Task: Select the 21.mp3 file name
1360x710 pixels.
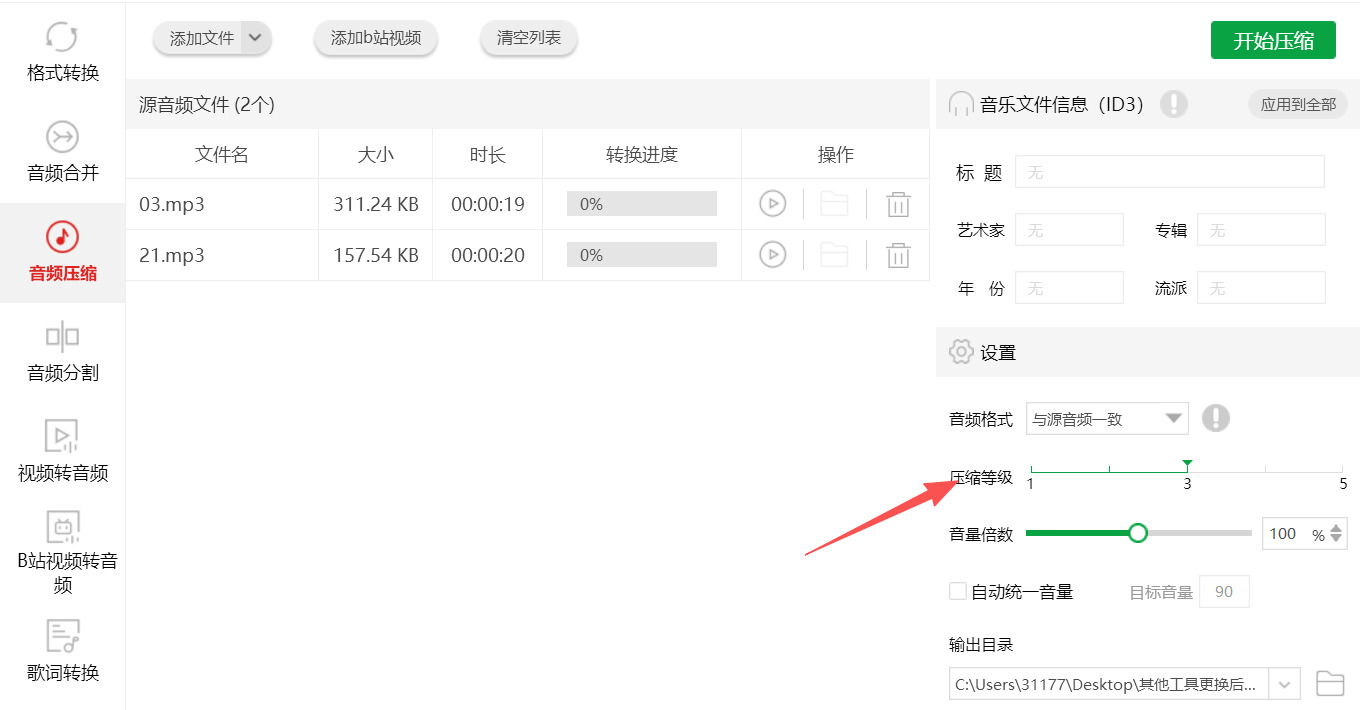Action: tap(172, 256)
